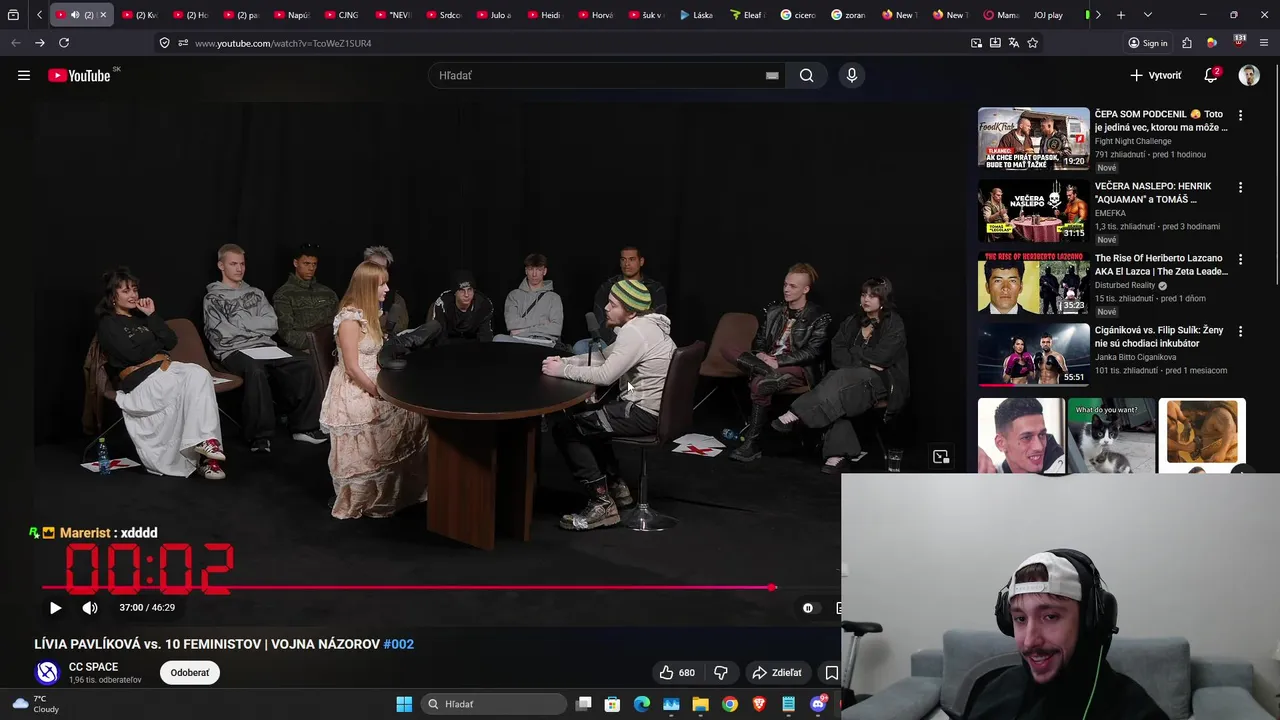1280x720 pixels.
Task: Mute the video with the speaker icon
Action: coord(89,607)
